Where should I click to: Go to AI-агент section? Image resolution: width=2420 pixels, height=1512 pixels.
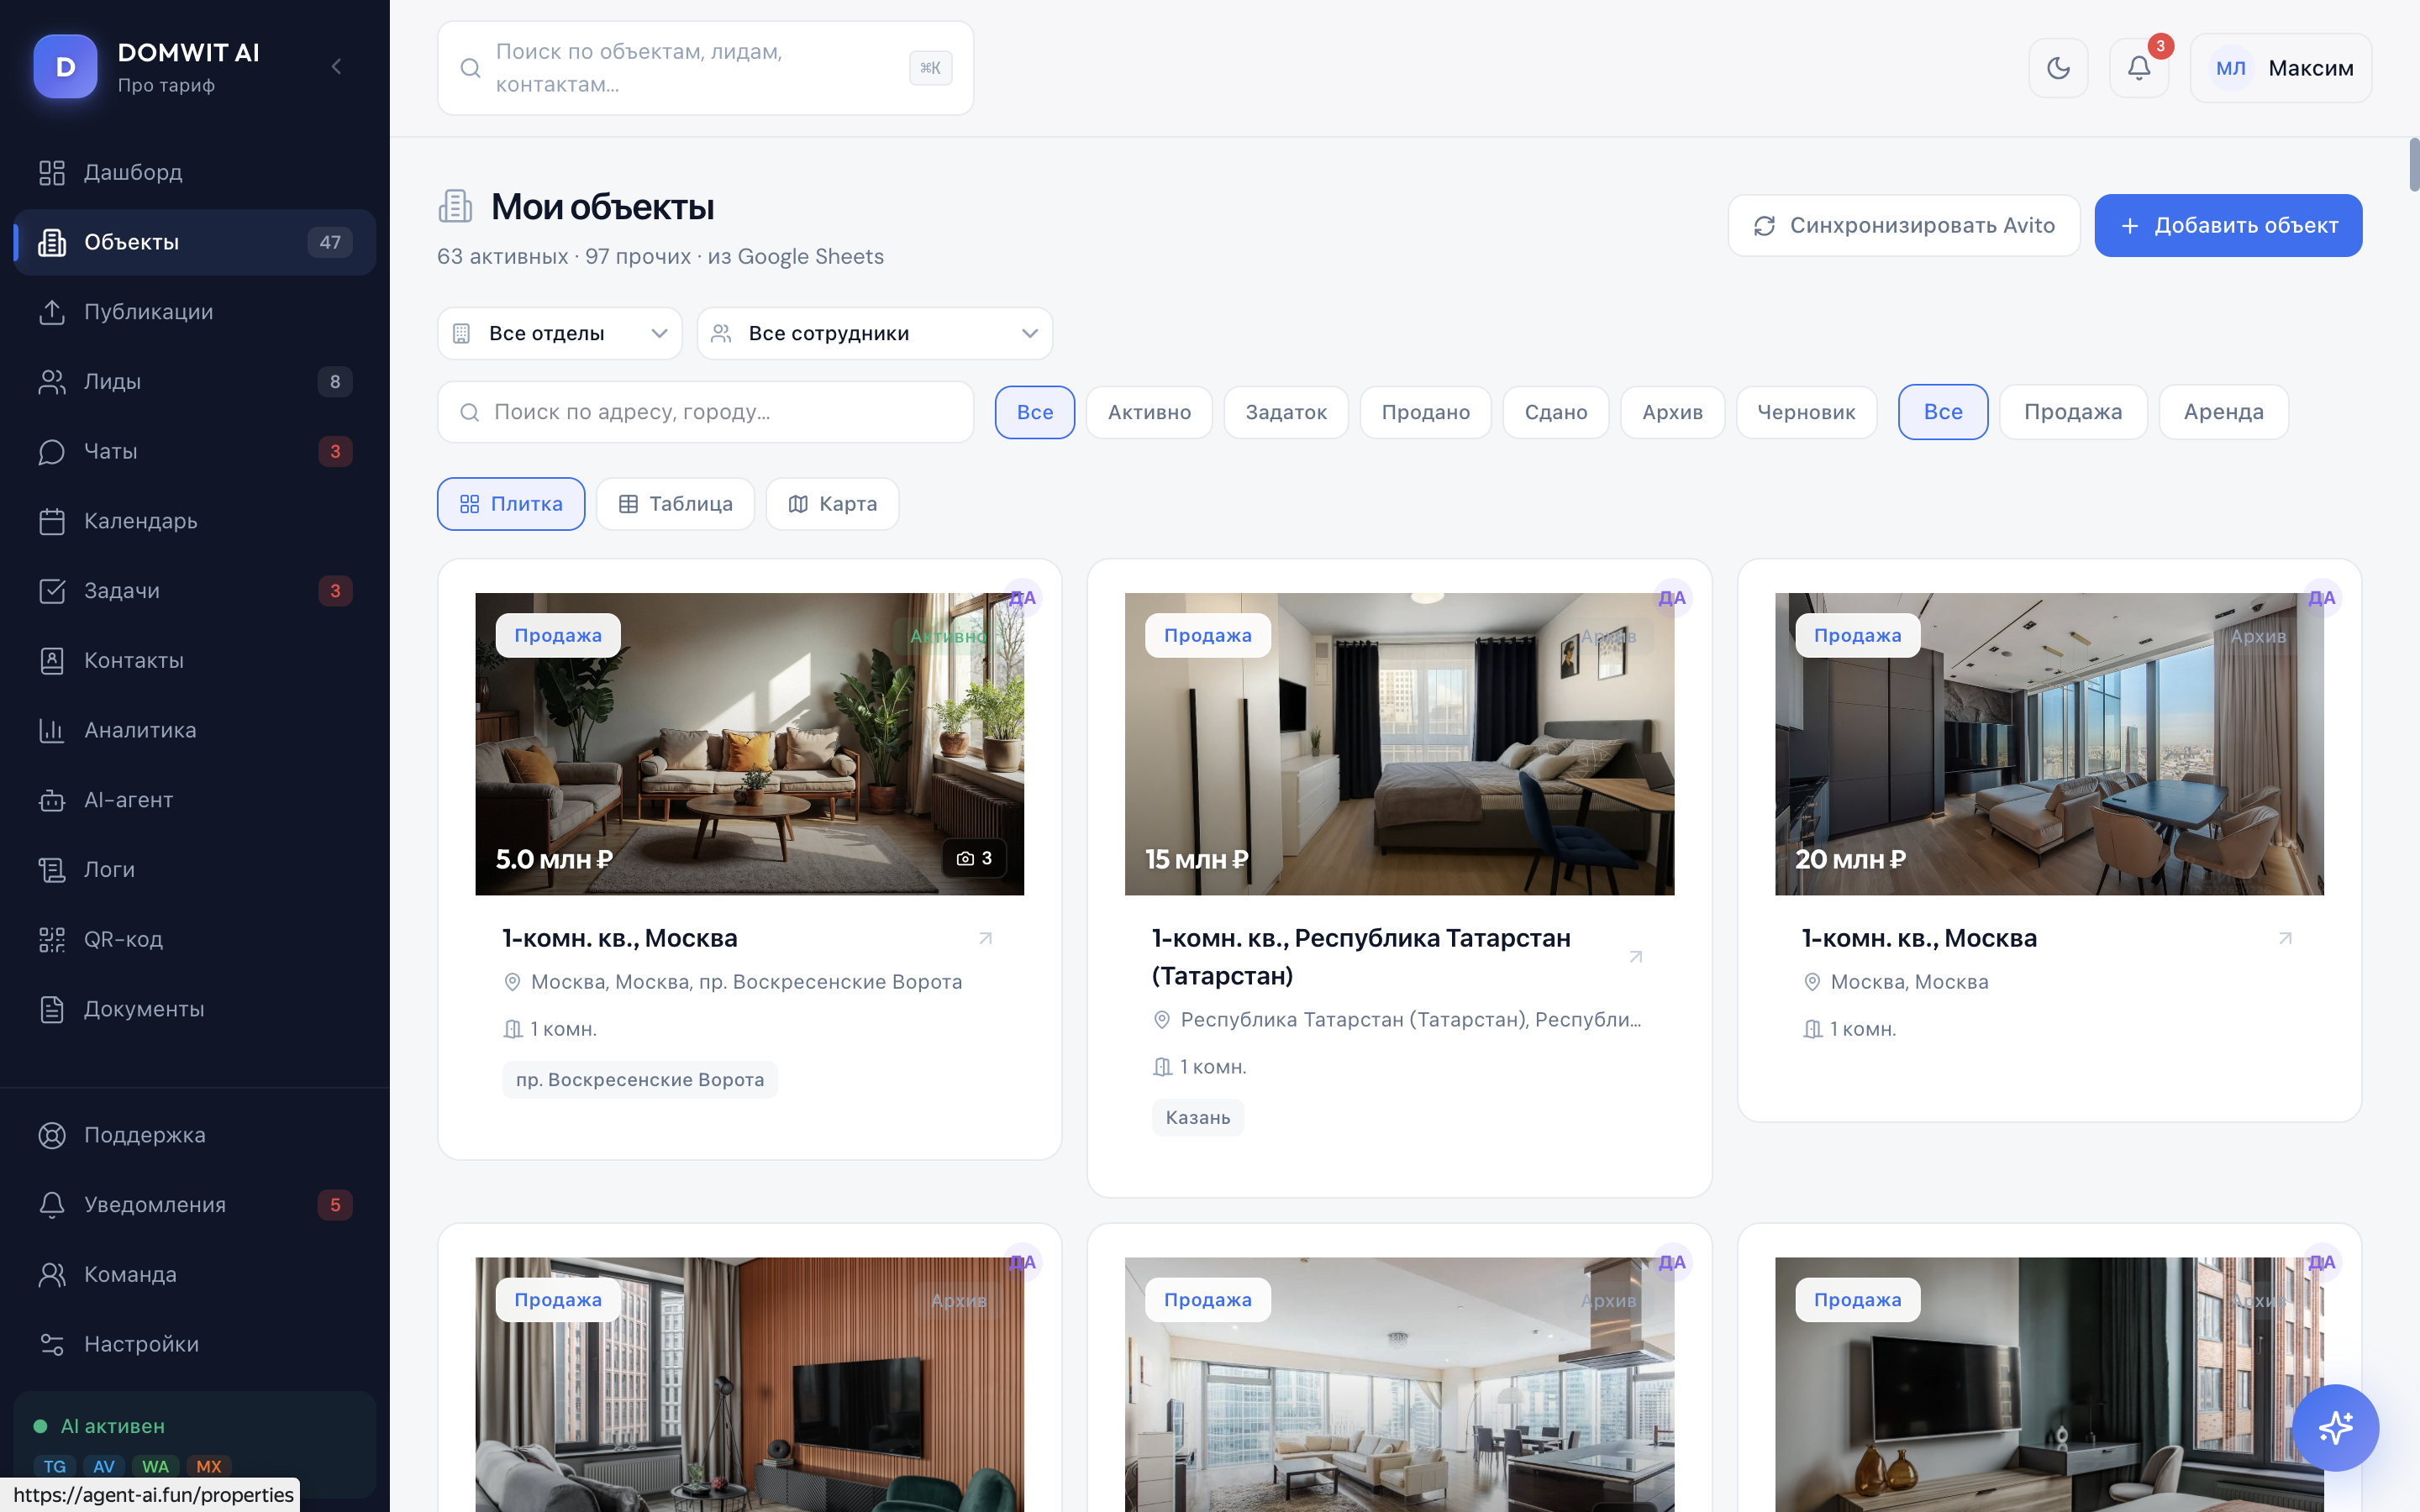[x=128, y=800]
